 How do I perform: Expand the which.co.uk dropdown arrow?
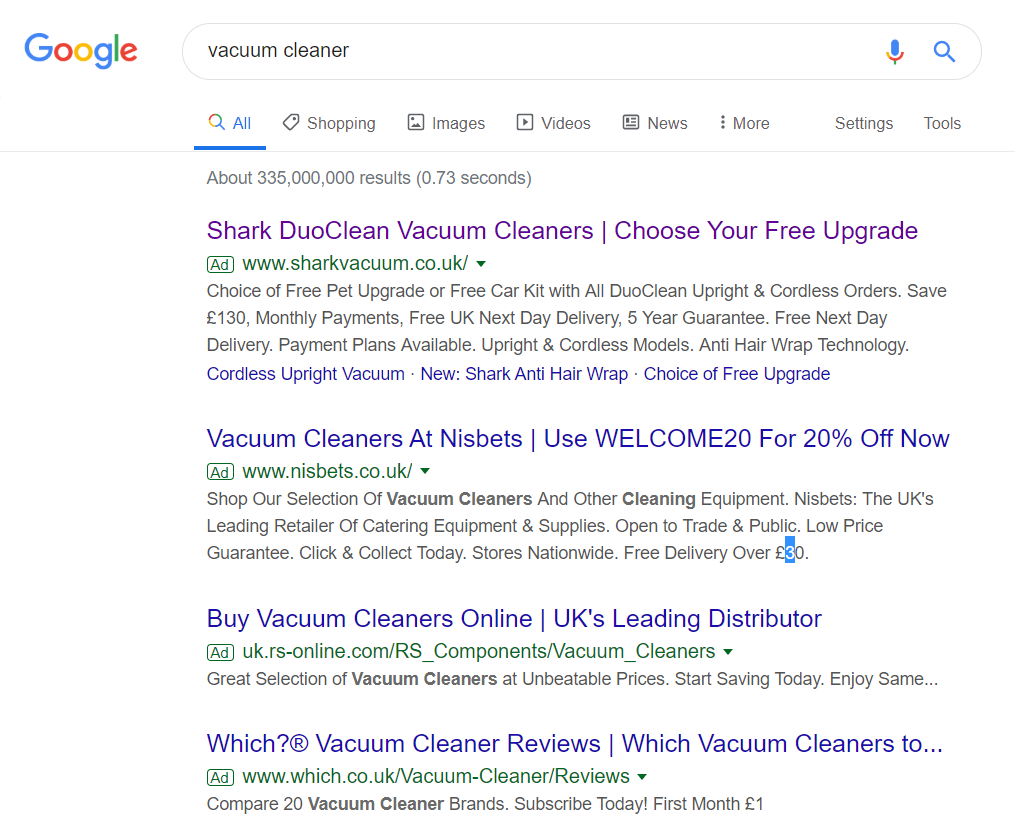[x=642, y=777]
